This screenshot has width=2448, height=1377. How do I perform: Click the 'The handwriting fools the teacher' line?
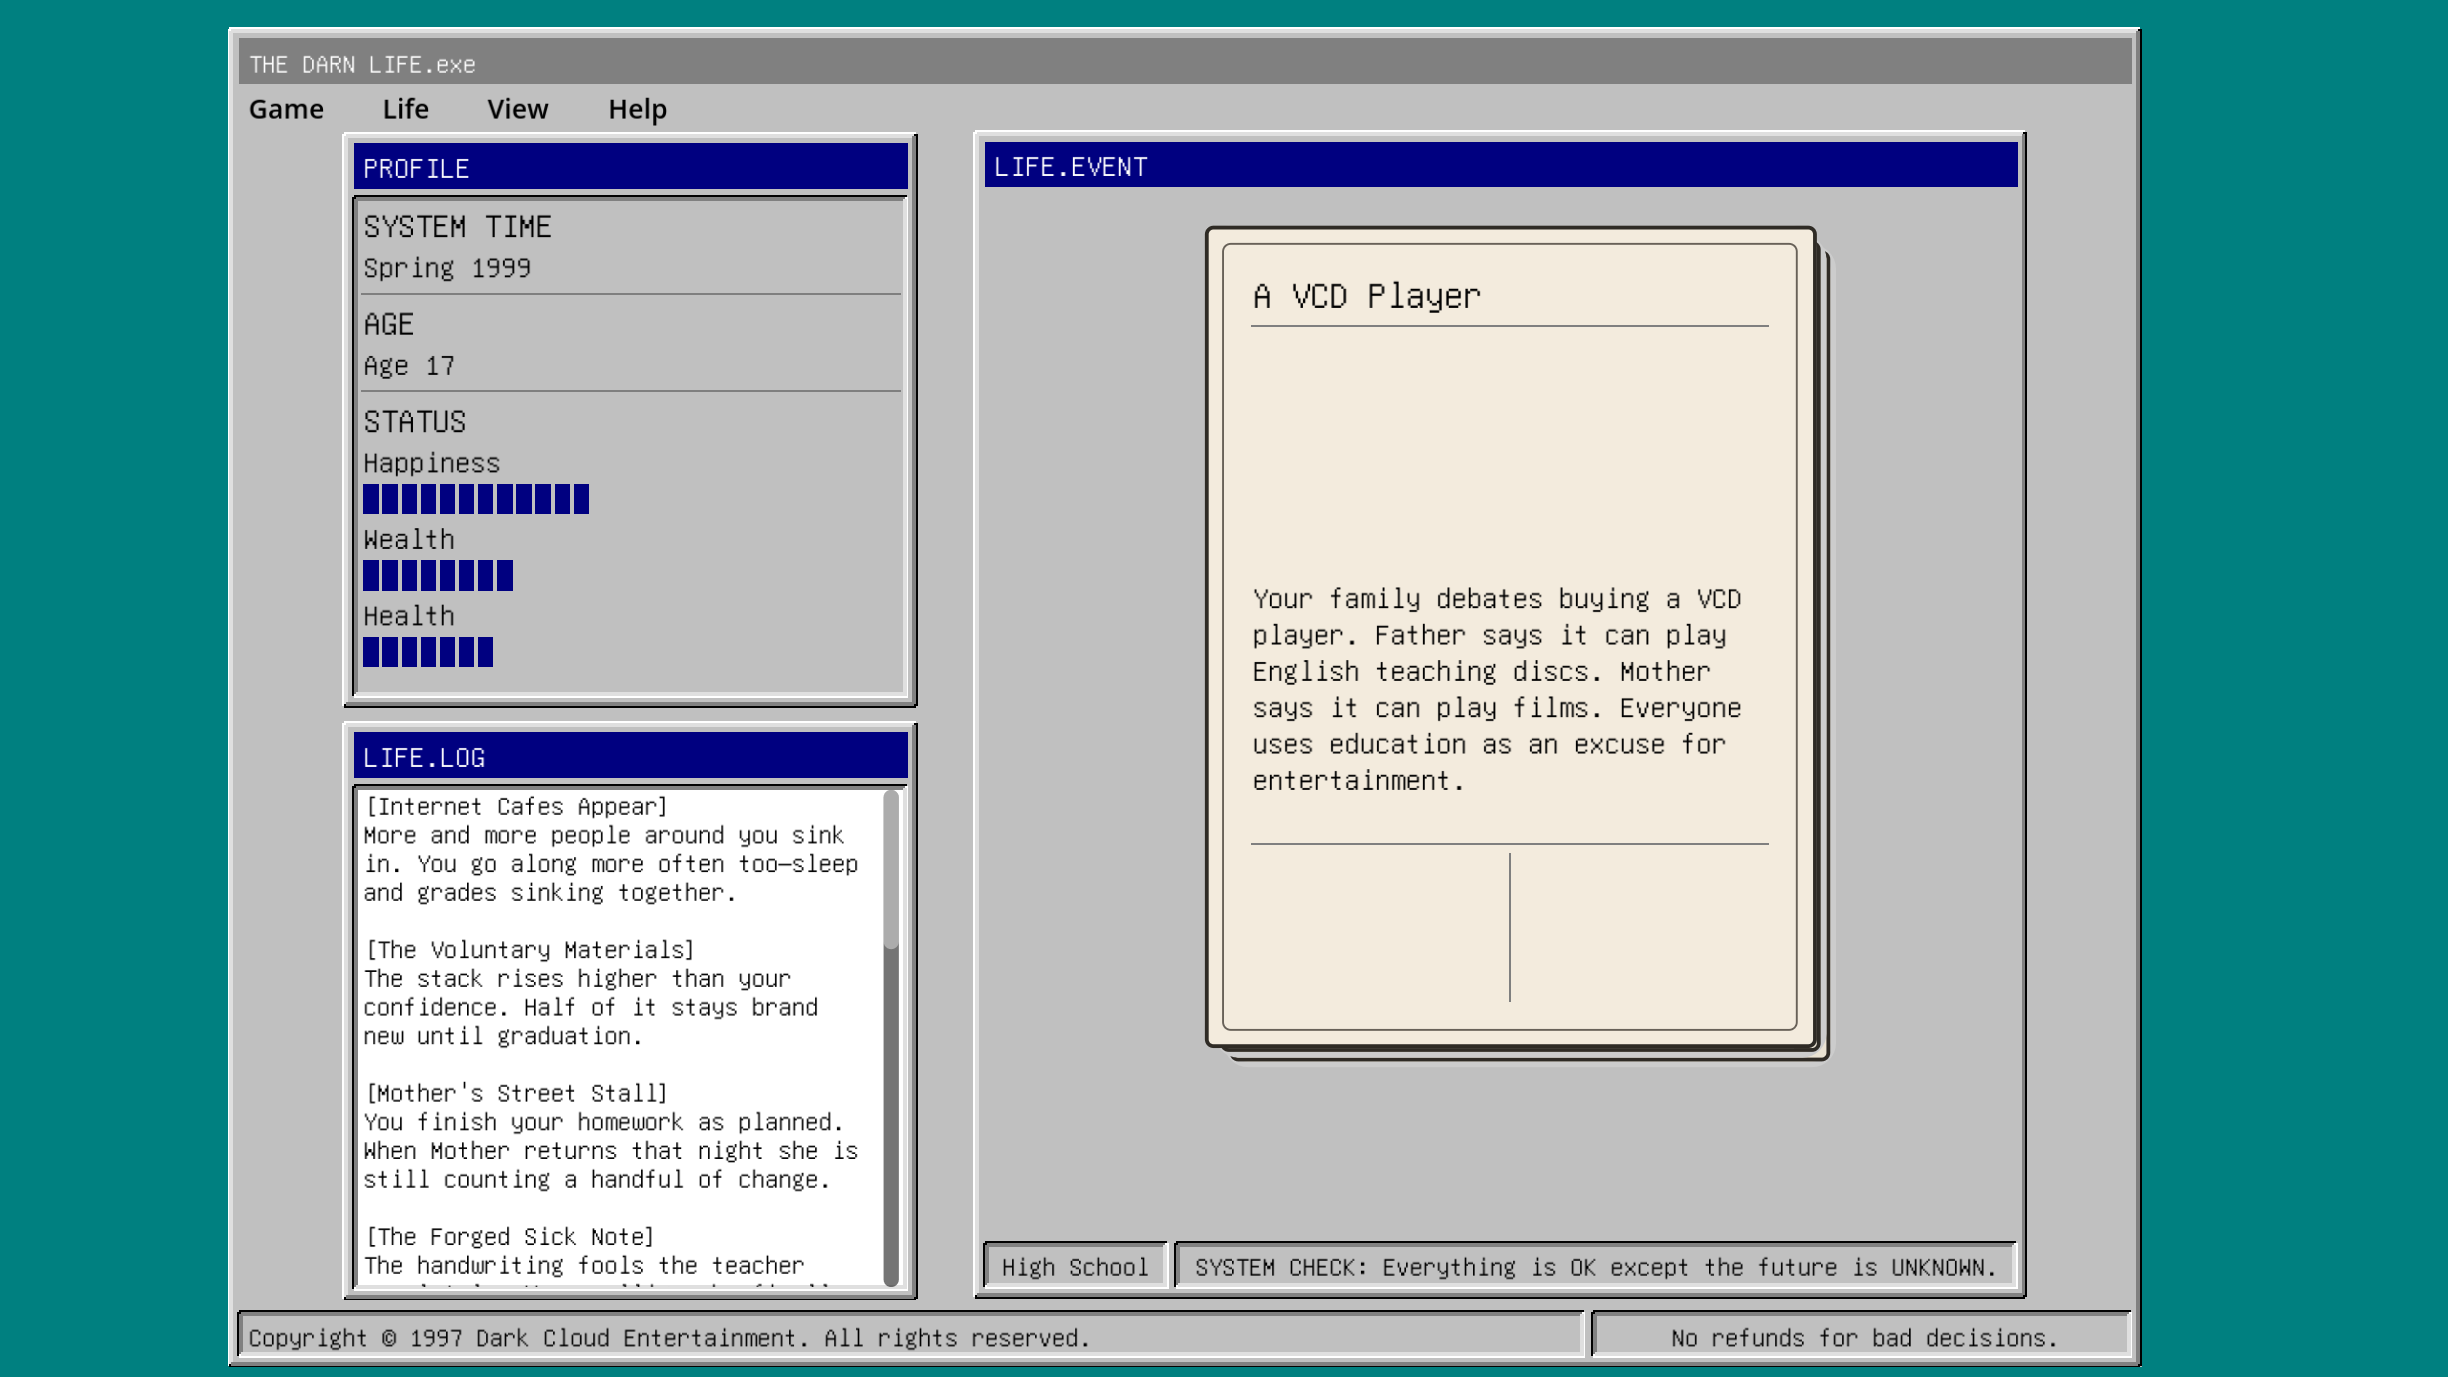pyautogui.click(x=584, y=1265)
